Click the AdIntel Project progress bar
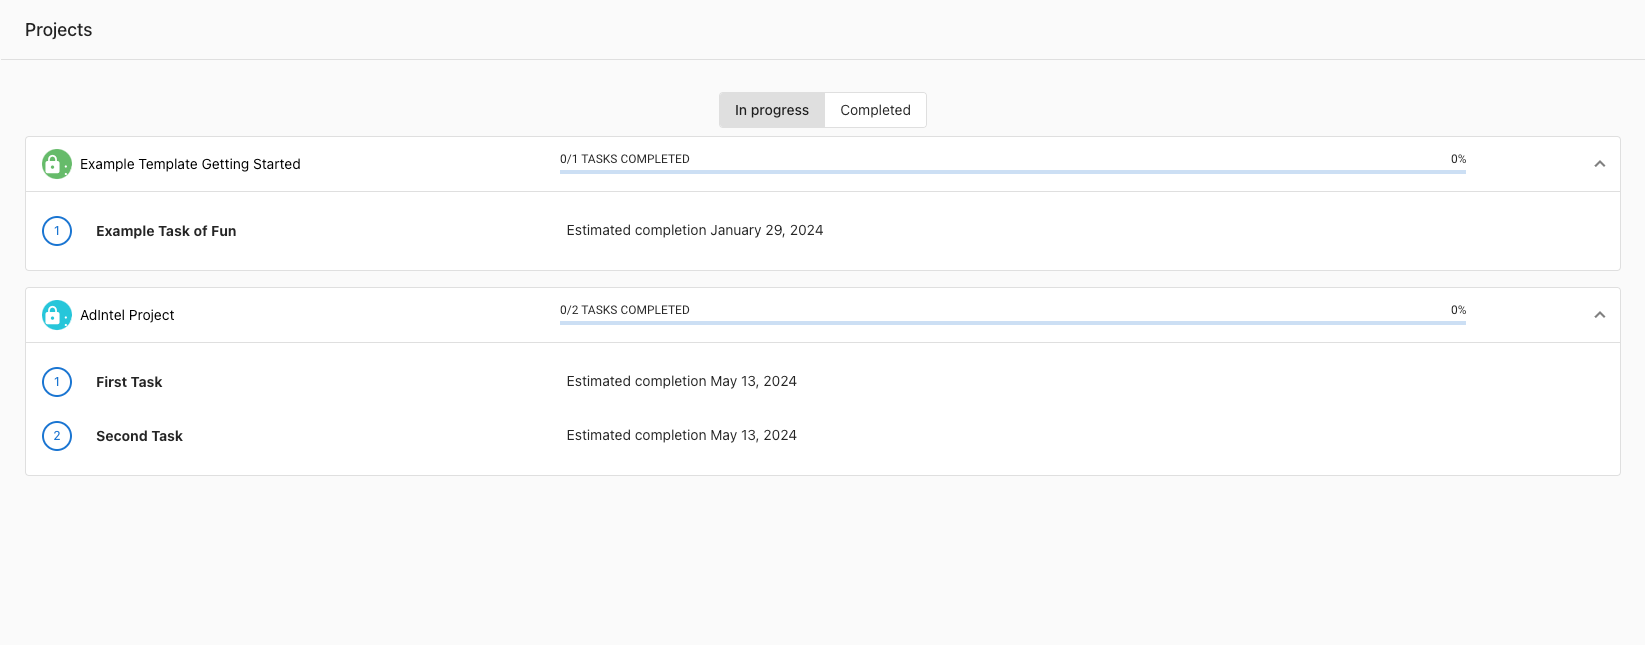1645x645 pixels. pyautogui.click(x=1012, y=323)
